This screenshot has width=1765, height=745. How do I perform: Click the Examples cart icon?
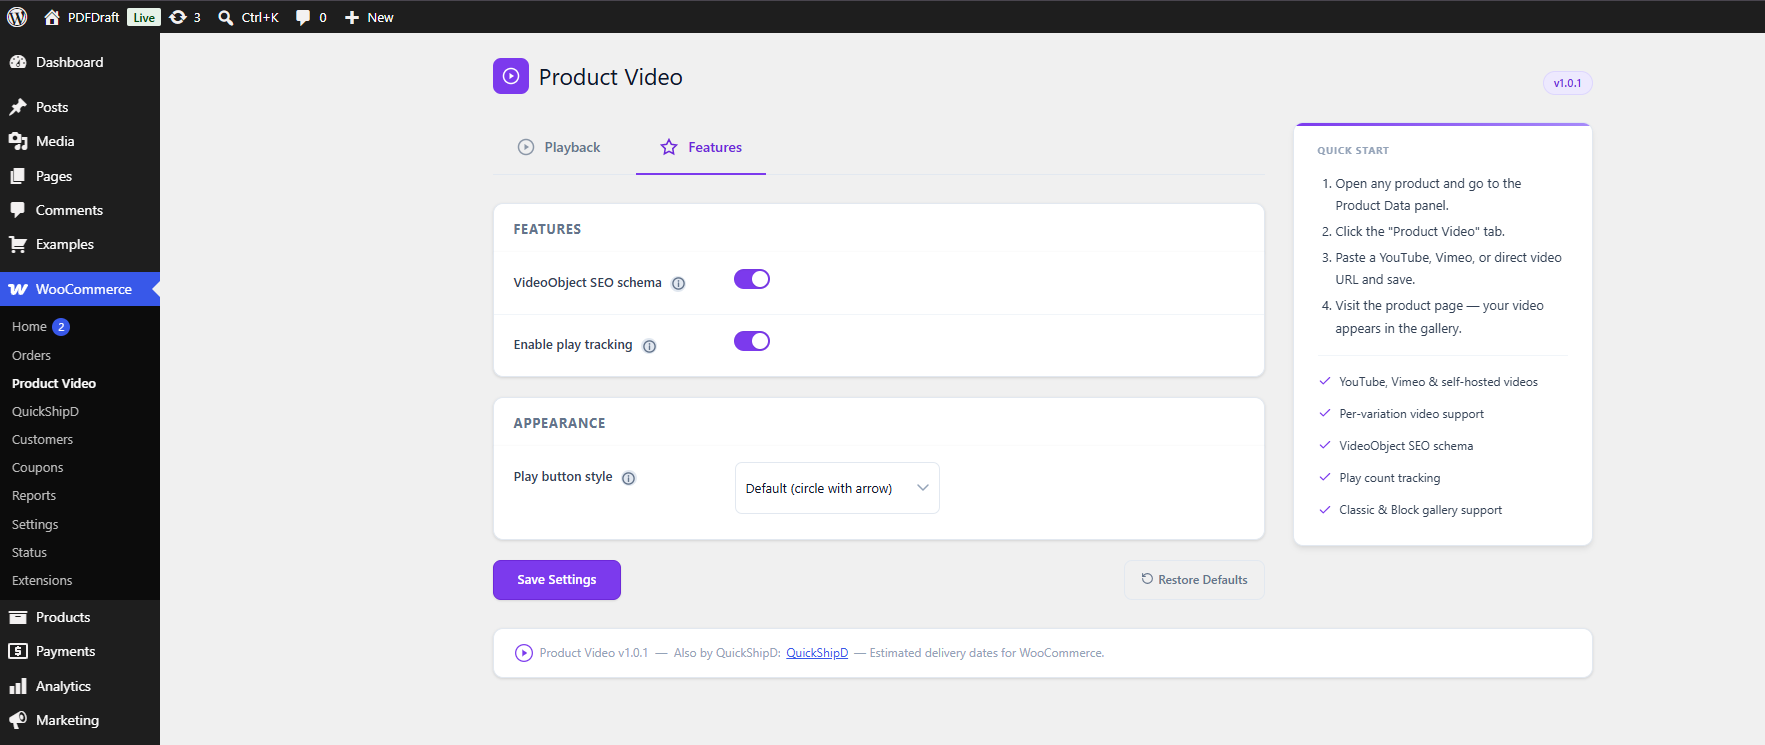(18, 244)
